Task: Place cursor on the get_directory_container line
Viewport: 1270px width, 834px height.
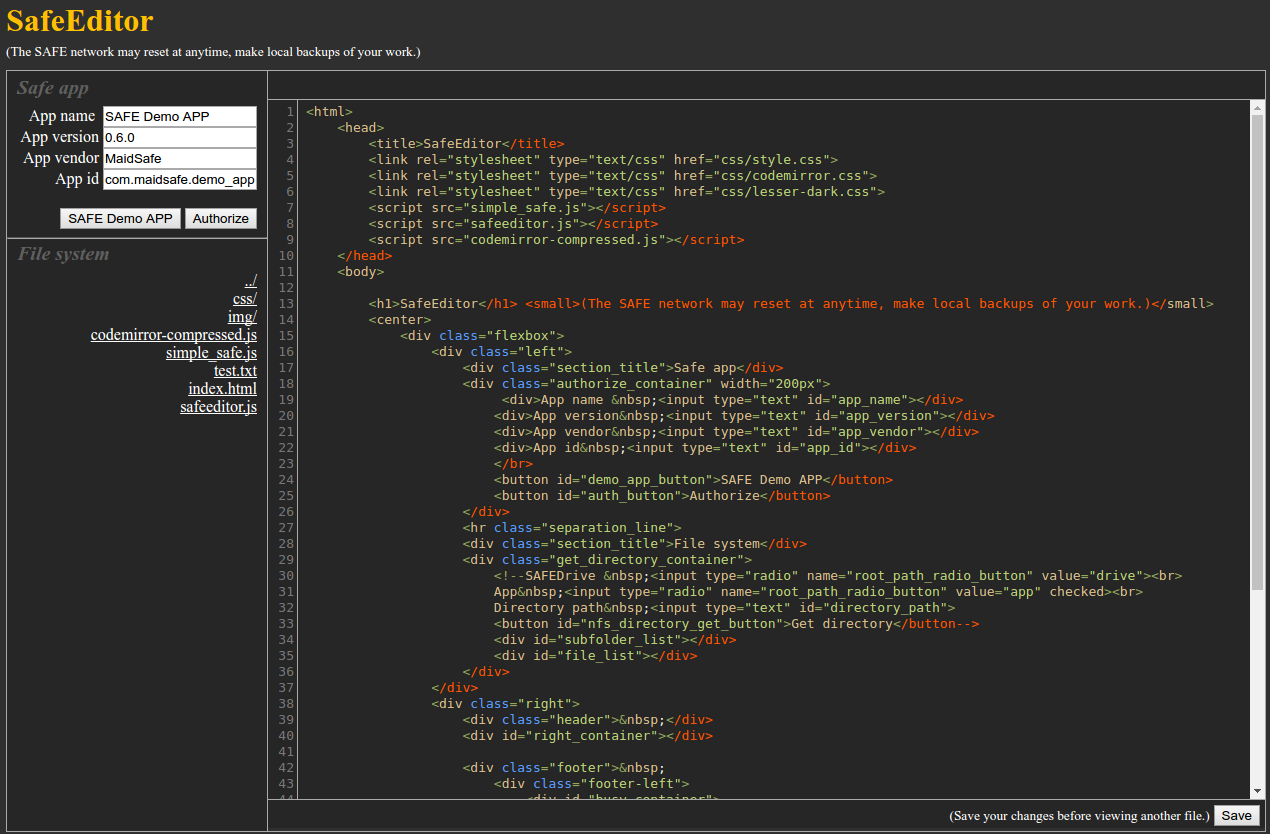Action: click(607, 560)
